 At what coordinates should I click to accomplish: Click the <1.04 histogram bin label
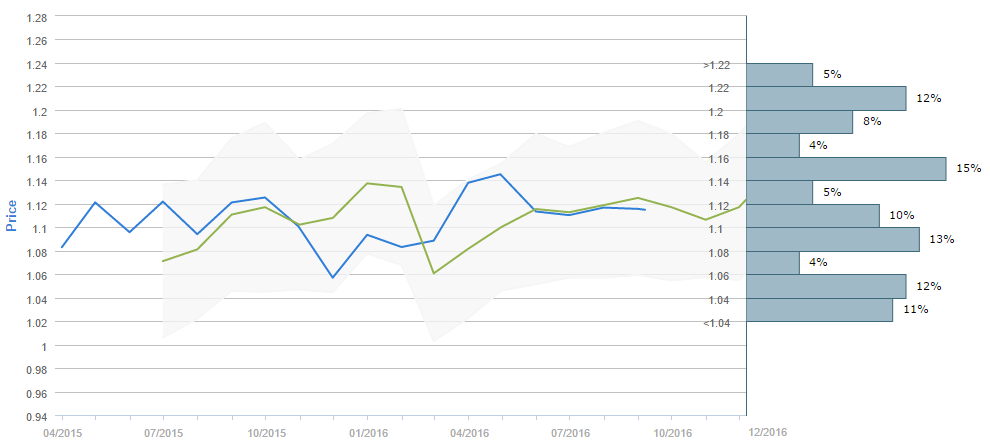pyautogui.click(x=716, y=322)
